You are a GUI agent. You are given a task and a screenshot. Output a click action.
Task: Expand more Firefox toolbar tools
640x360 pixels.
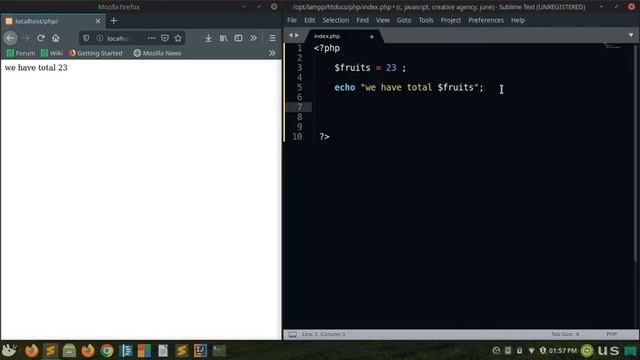click(x=253, y=38)
